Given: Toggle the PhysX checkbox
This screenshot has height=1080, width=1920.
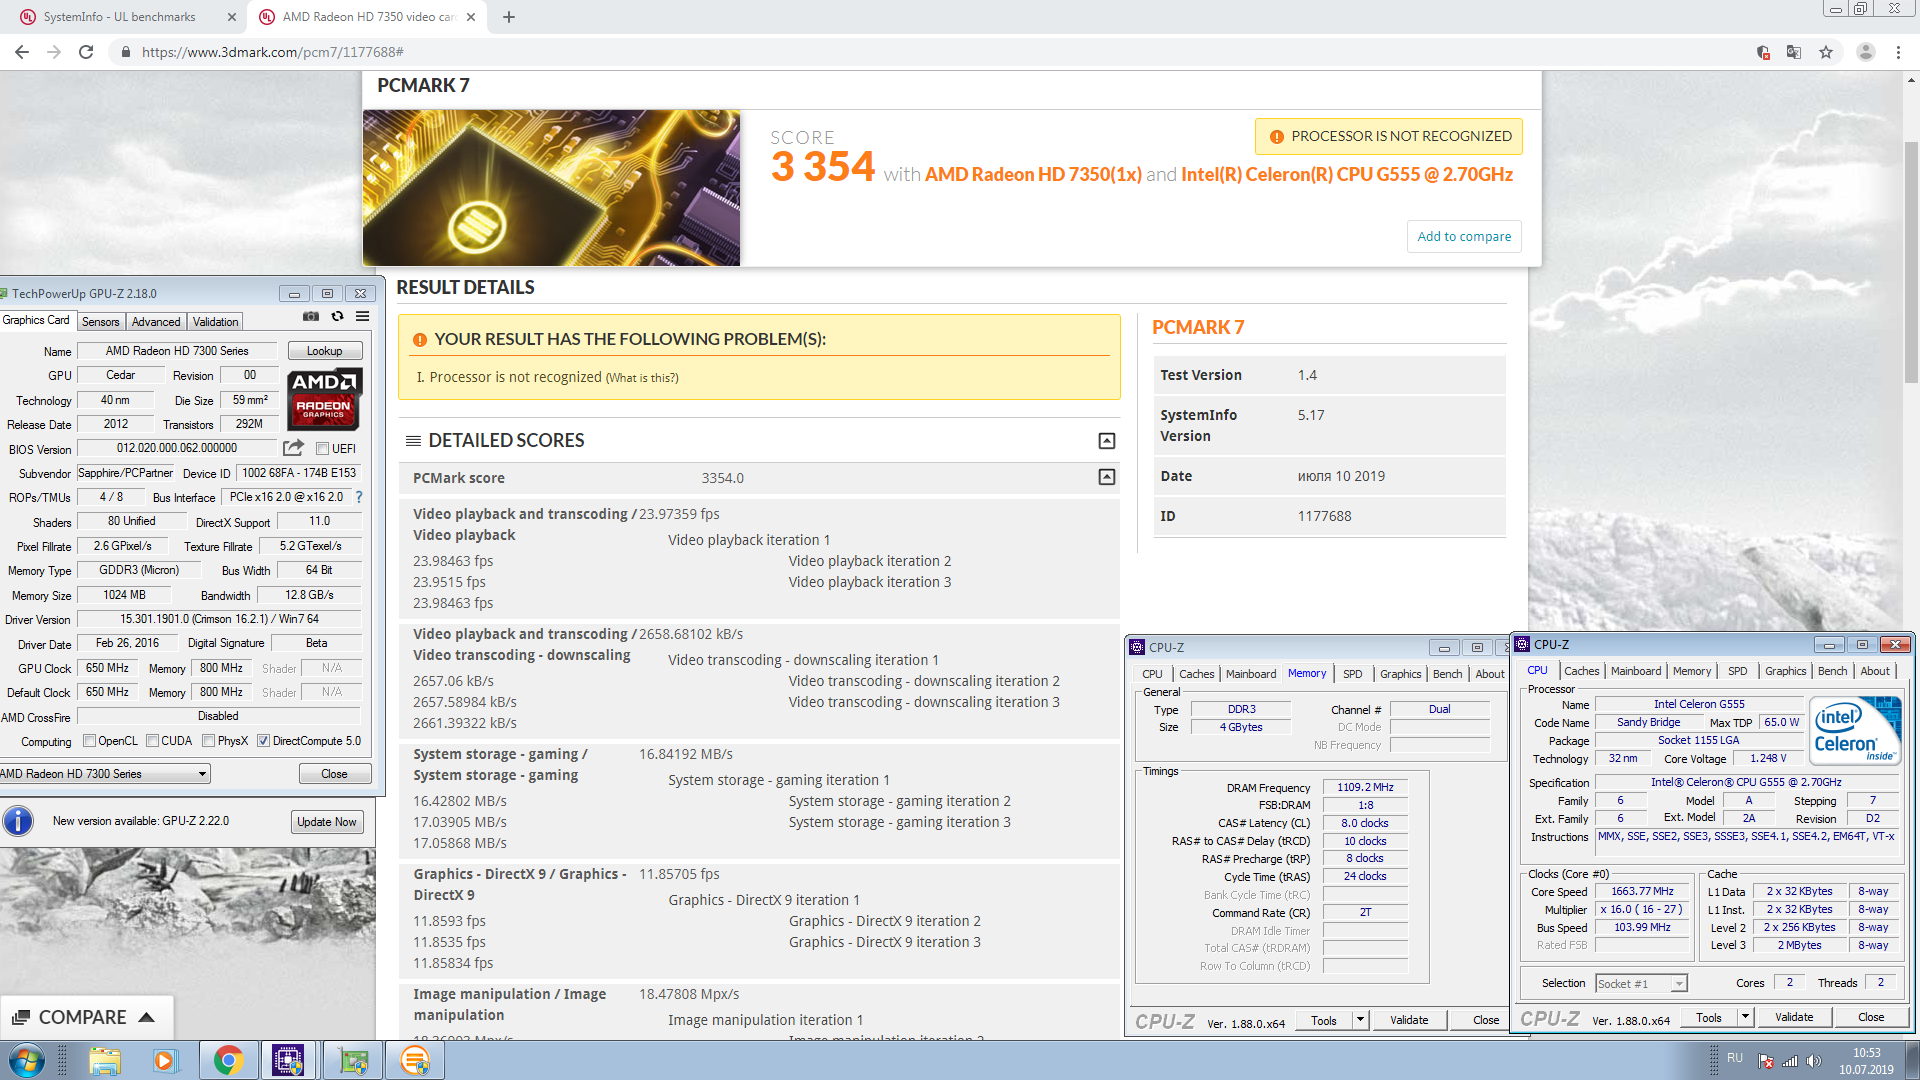Looking at the screenshot, I should click(x=208, y=741).
